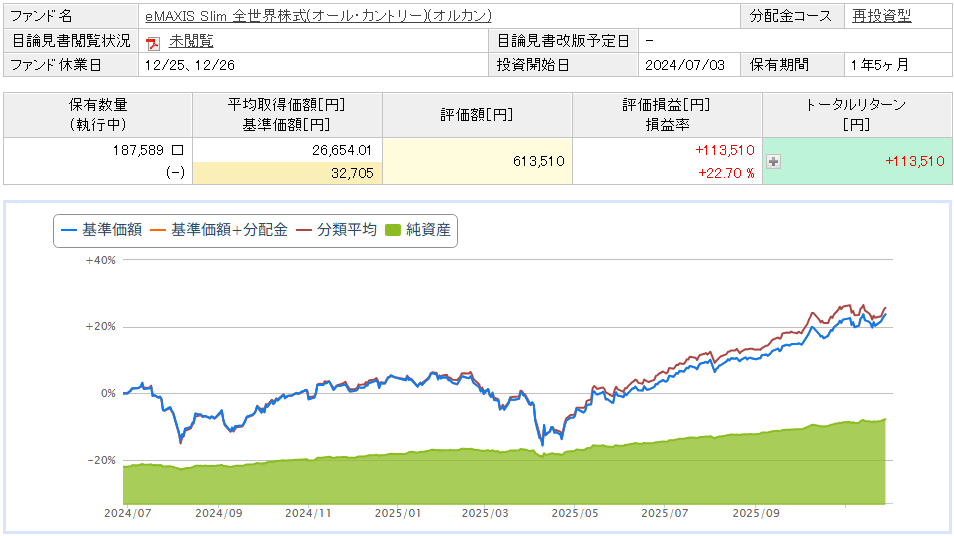Click the orange 基準価額+分配金 legend line marker
This screenshot has width=954, height=536.
click(158, 229)
